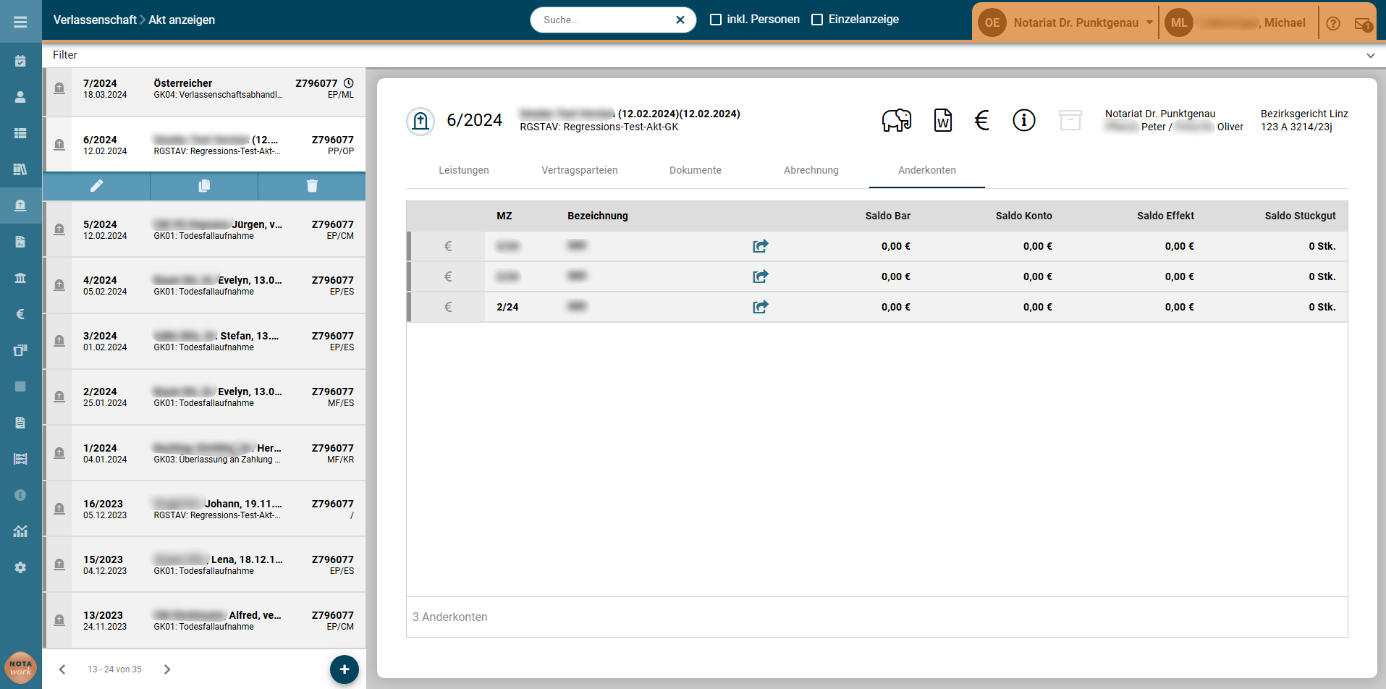The height and width of the screenshot is (689, 1386).
Task: Open the persons icon in the sidebar
Action: (20, 97)
